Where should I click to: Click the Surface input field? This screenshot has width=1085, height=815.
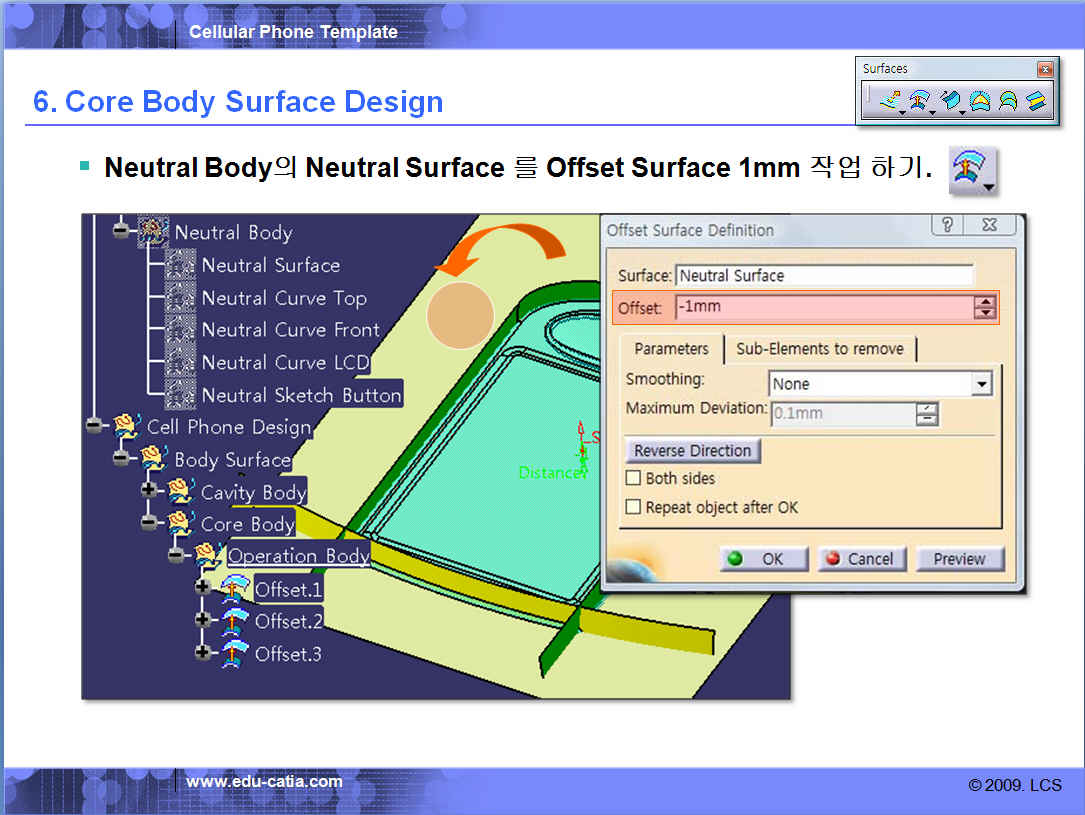pos(824,276)
